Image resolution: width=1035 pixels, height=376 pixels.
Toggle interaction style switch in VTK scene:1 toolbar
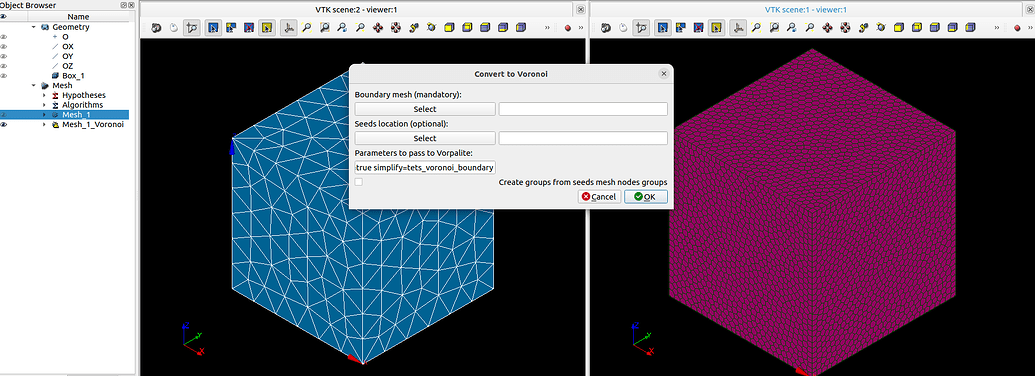coord(623,28)
